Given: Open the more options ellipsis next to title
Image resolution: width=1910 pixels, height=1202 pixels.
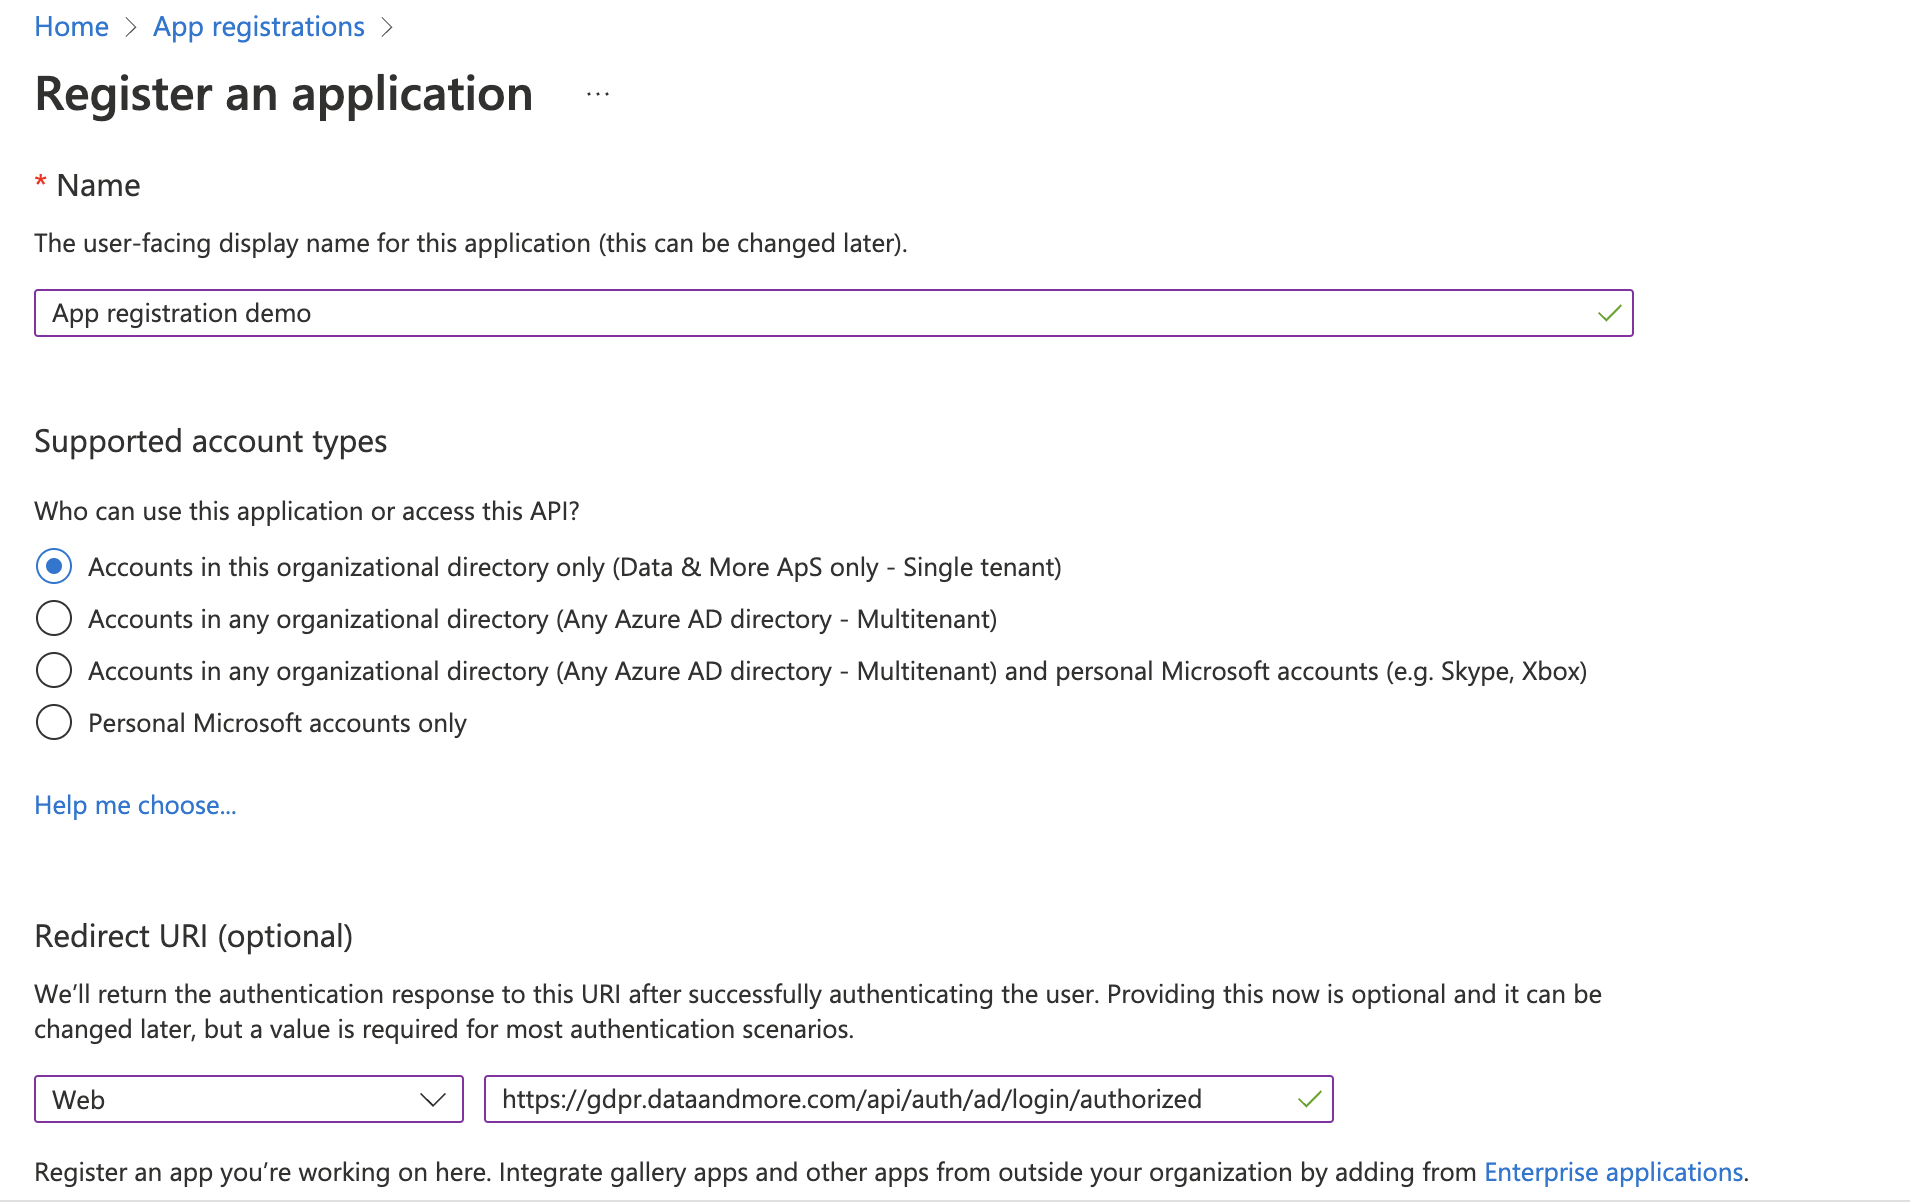Looking at the screenshot, I should click(x=598, y=94).
